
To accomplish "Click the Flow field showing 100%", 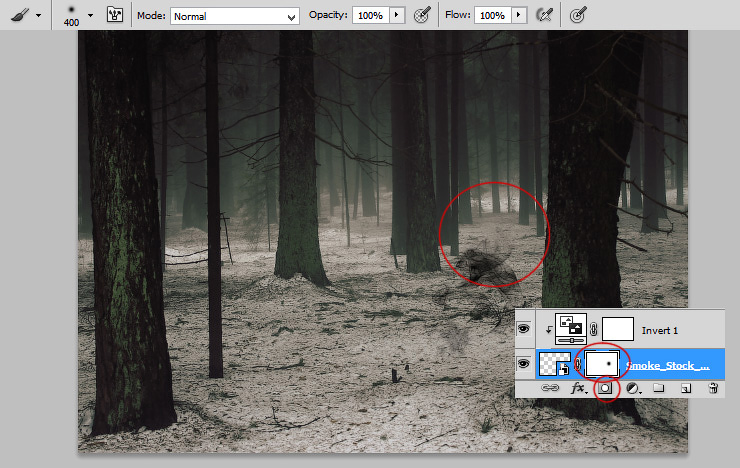I will [492, 16].
